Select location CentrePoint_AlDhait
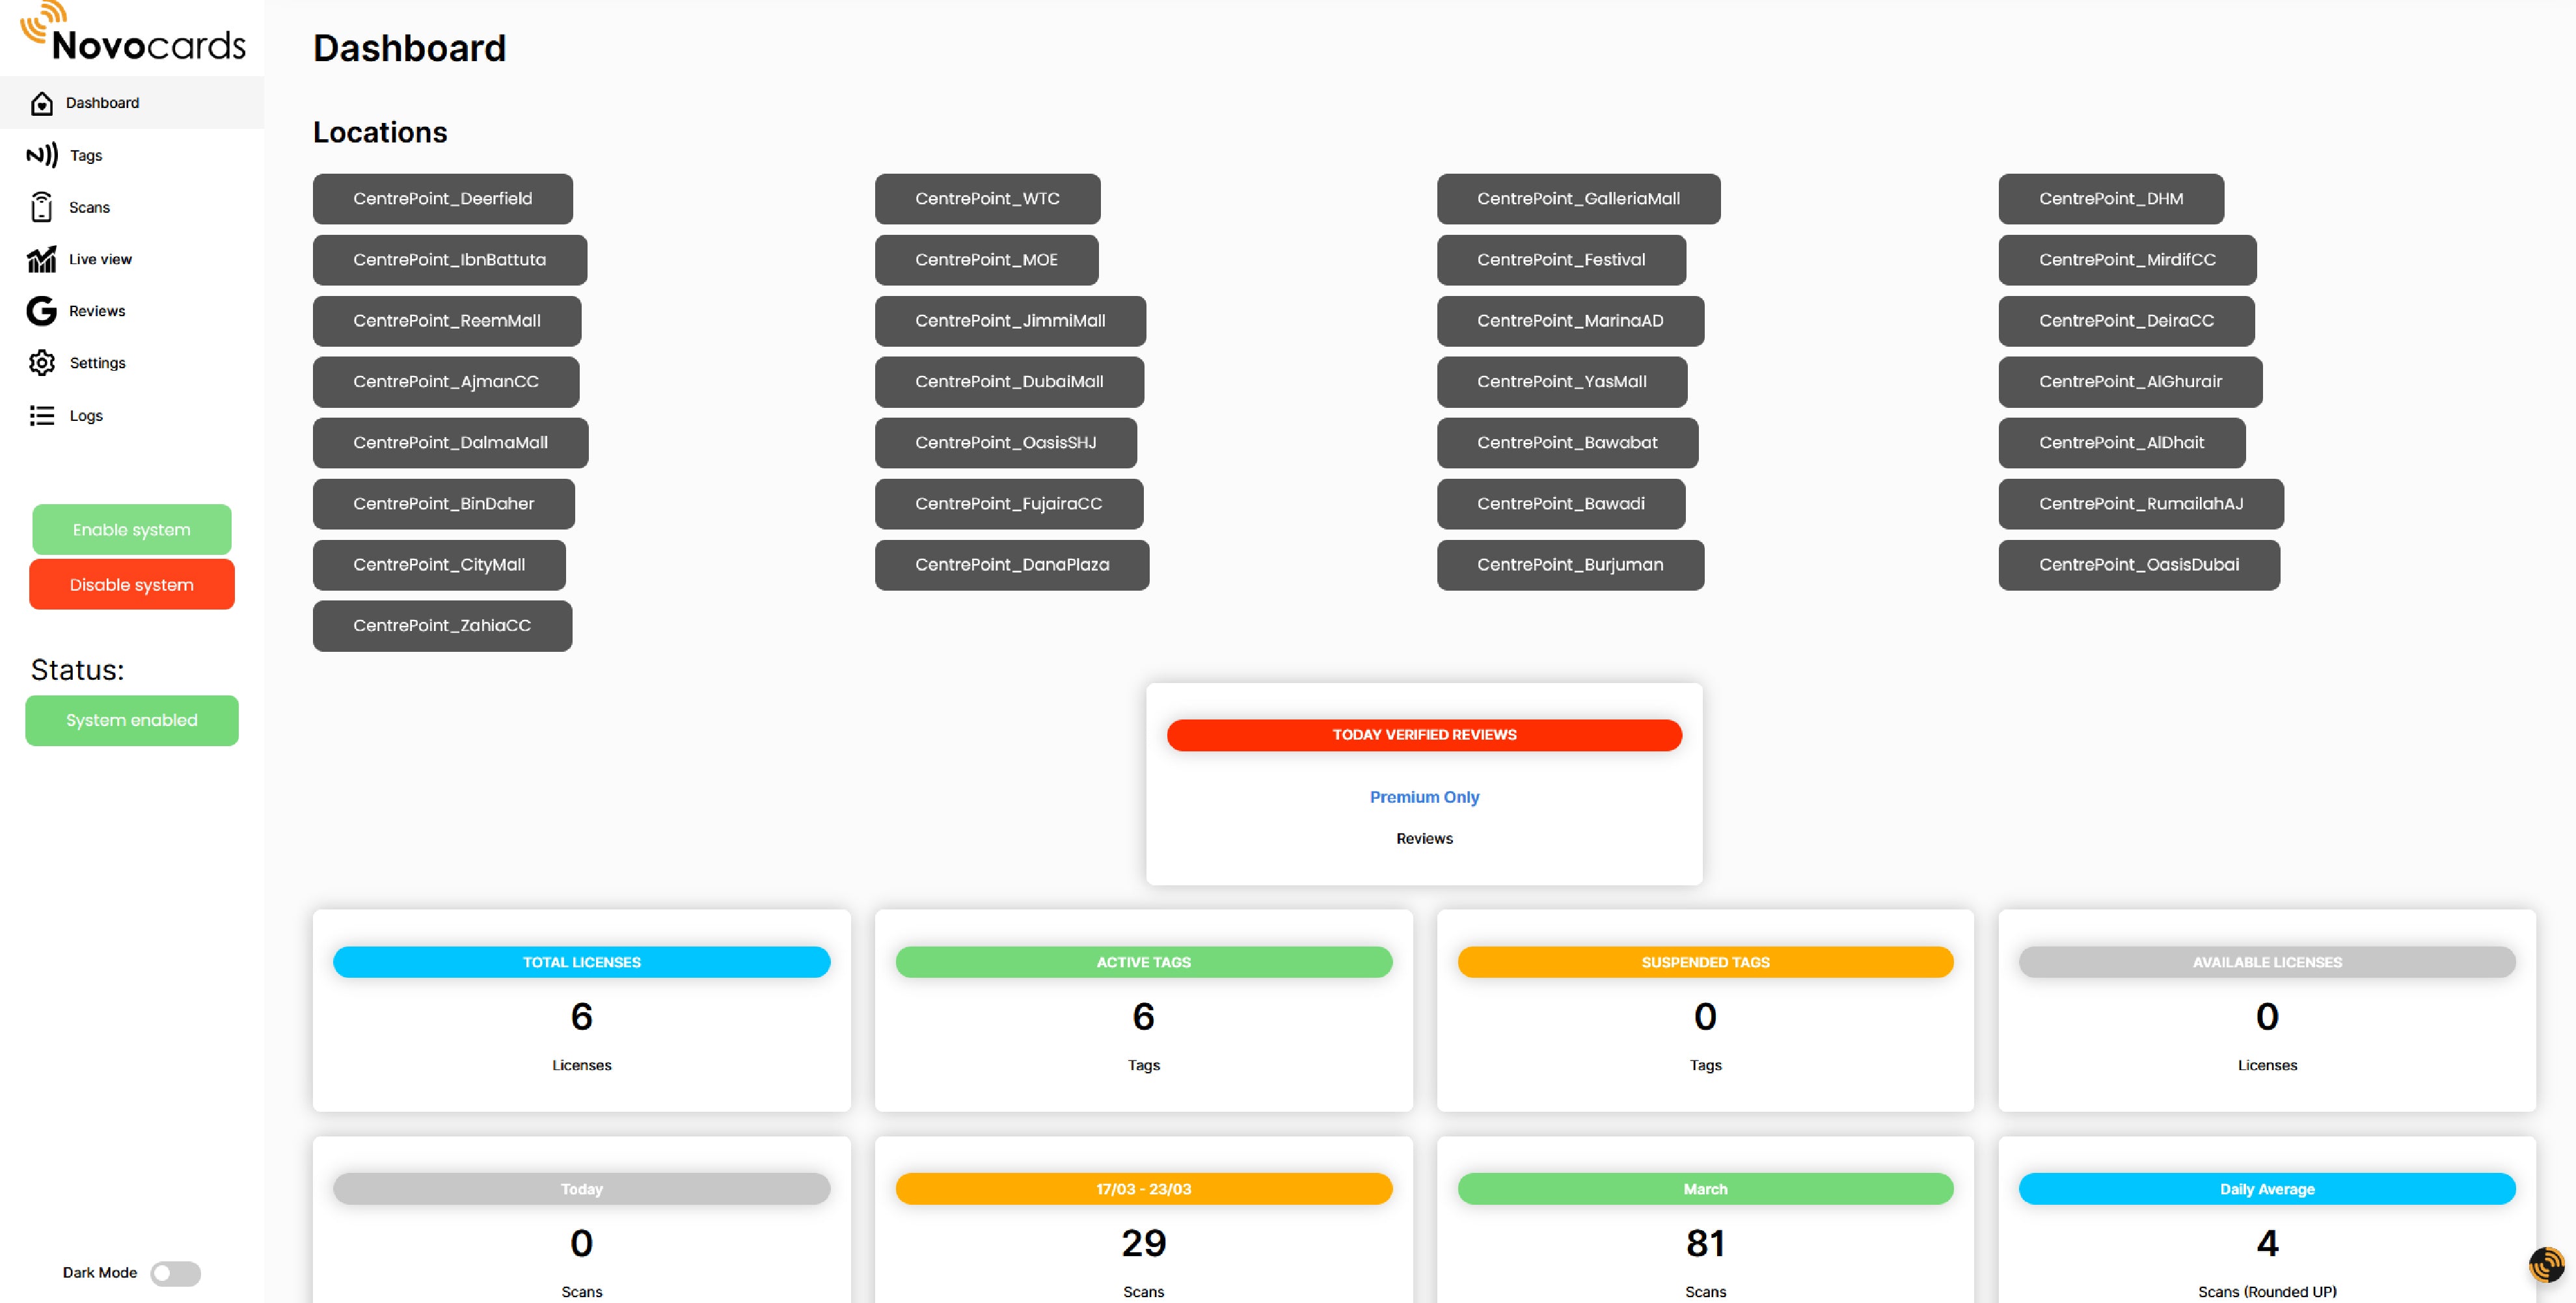Screen dimensions: 2576x1303 [x=2121, y=443]
